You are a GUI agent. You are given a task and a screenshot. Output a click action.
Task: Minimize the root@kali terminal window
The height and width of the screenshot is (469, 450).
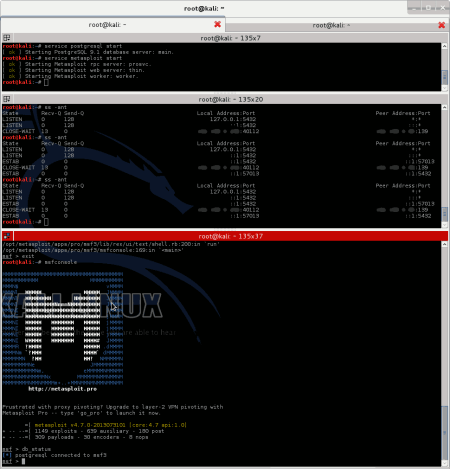(414, 8)
